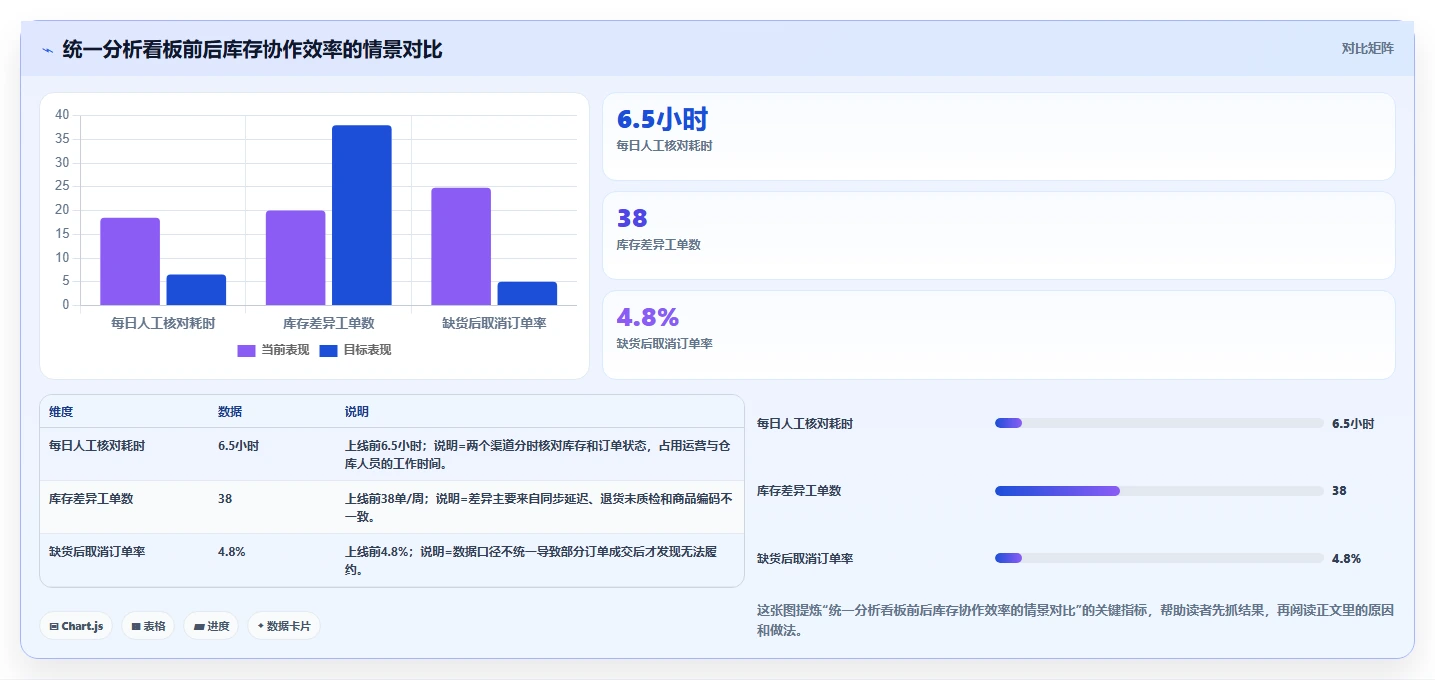Toggle the 当前表现 legend swatch
Screen dimensions: 1435x680
pos(246,350)
